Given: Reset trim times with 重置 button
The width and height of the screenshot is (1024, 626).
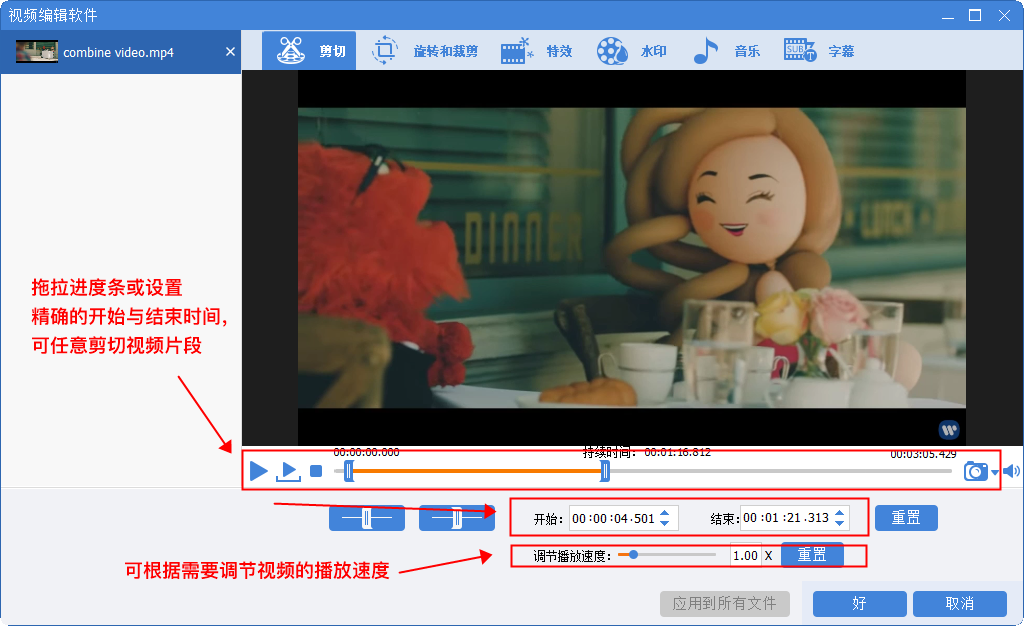Looking at the screenshot, I should tap(906, 518).
